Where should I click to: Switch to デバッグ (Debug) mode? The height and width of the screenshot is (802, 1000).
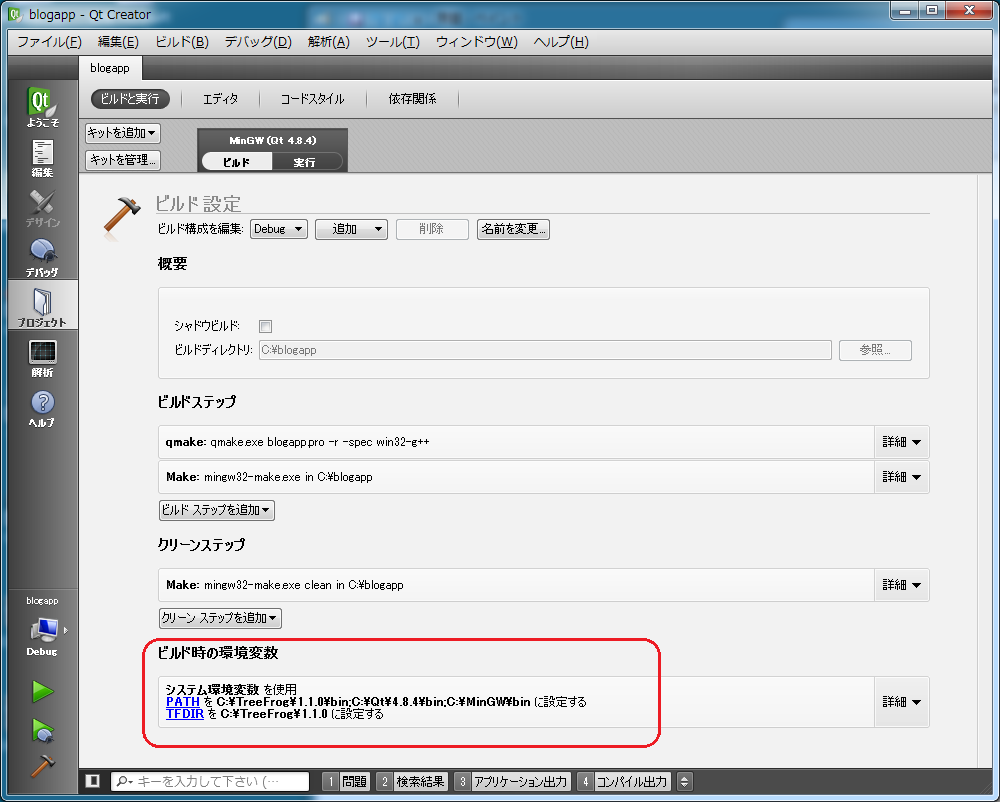point(42,257)
